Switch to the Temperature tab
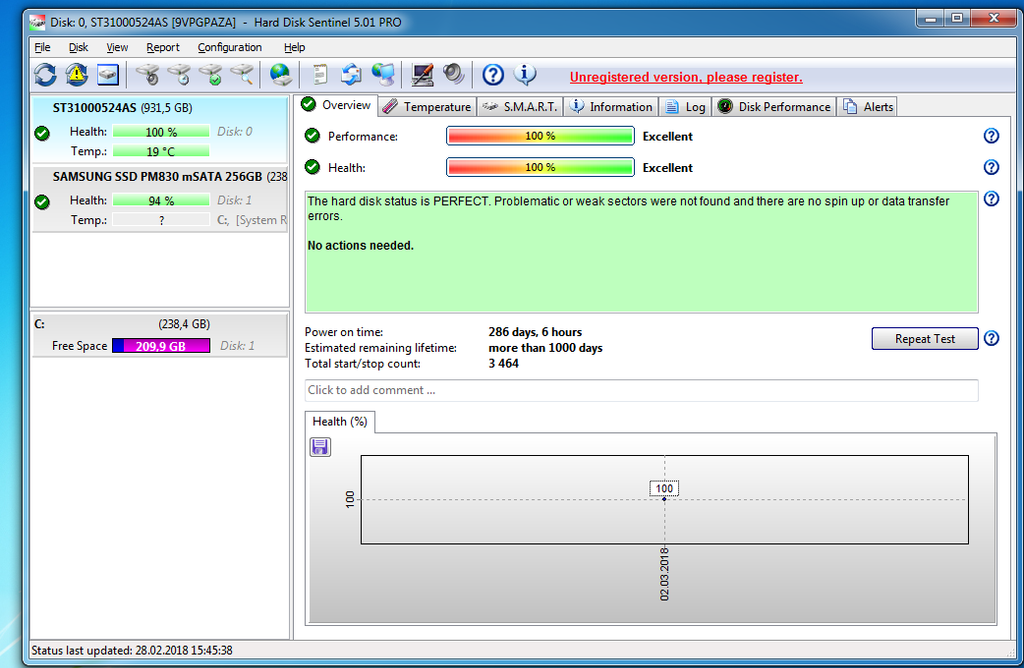The image size is (1024, 668). [x=427, y=106]
